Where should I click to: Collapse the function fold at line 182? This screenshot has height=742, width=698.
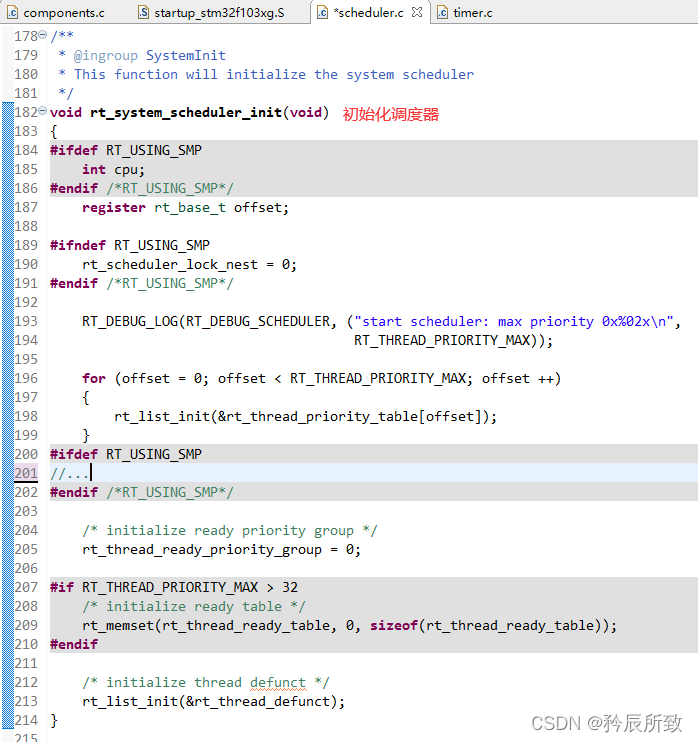43,111
